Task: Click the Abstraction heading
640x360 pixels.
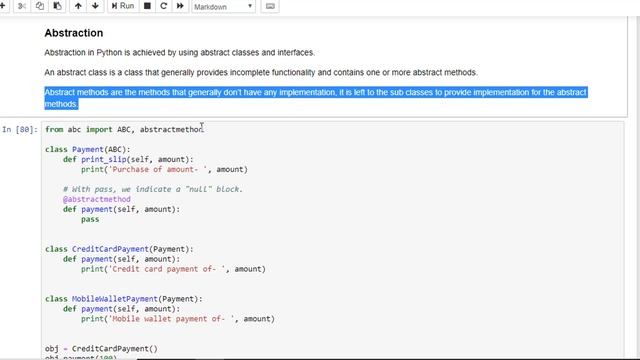Action: point(73,33)
